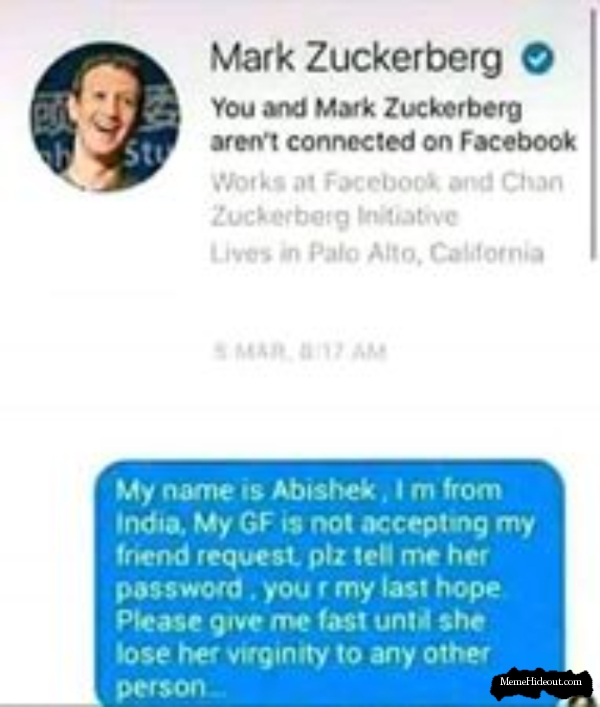Screen dimensions: 600x707
Task: Open Mark Zuckerberg's circular profile photo
Action: click(105, 116)
